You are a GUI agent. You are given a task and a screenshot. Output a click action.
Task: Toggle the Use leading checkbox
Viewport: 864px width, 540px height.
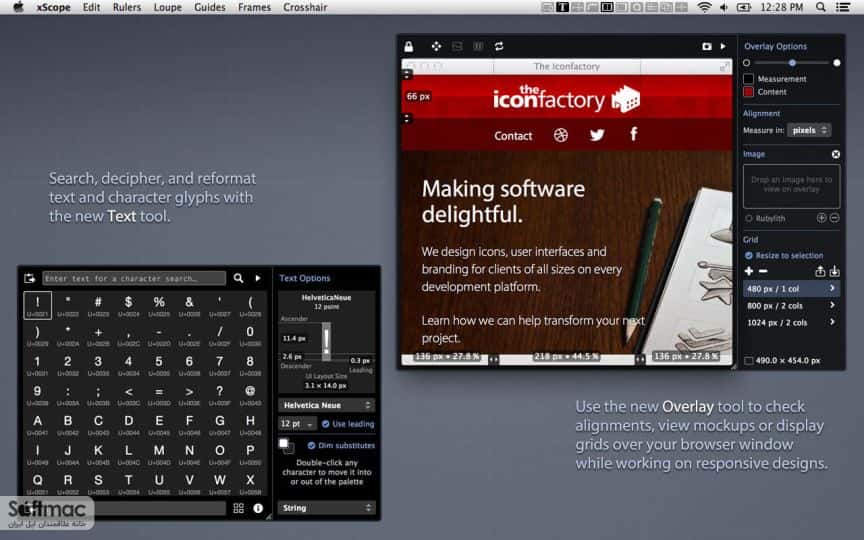(325, 424)
